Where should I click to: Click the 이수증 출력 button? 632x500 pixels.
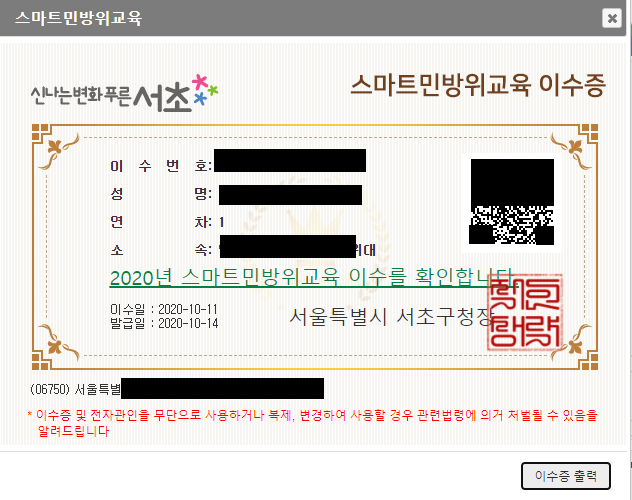pos(565,476)
